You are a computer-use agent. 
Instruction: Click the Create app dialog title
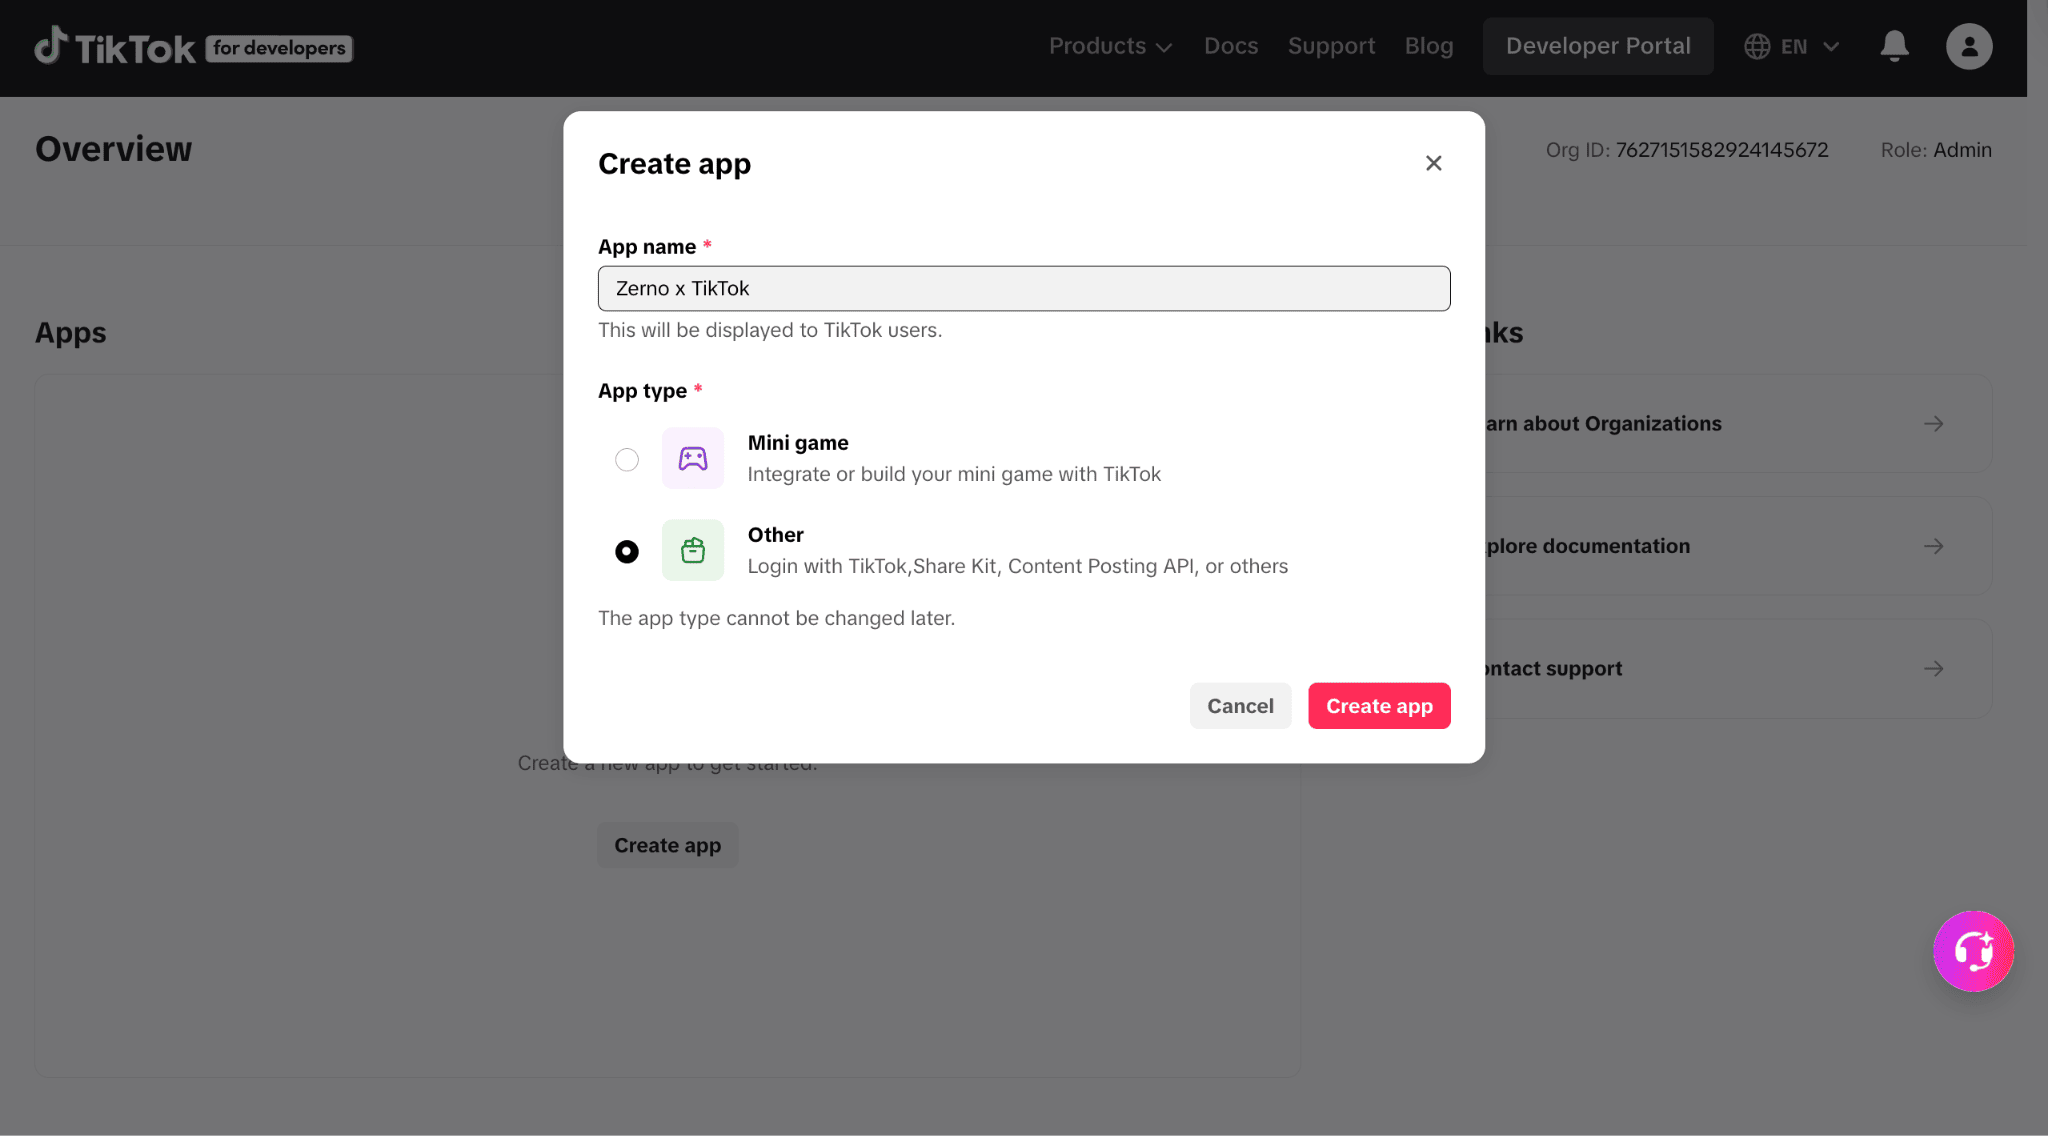pos(675,164)
